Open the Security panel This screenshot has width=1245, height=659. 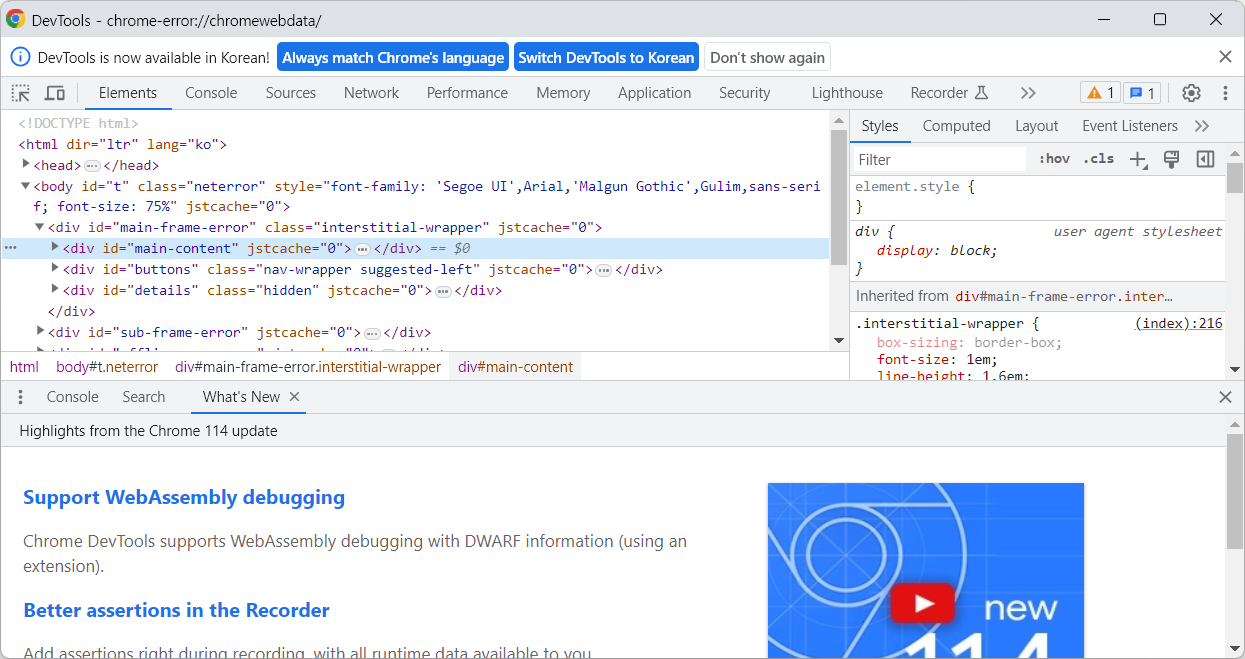[745, 93]
